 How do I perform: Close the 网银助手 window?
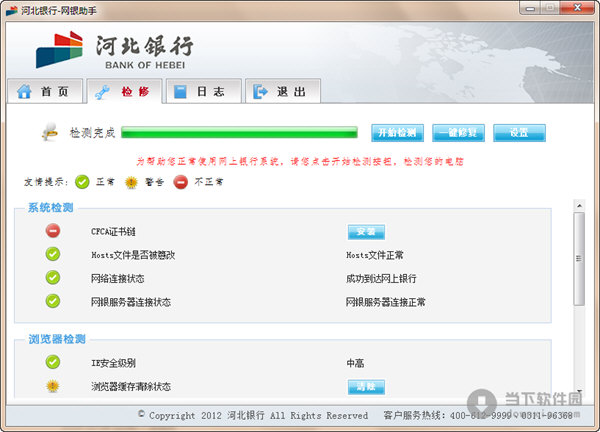[x=577, y=8]
